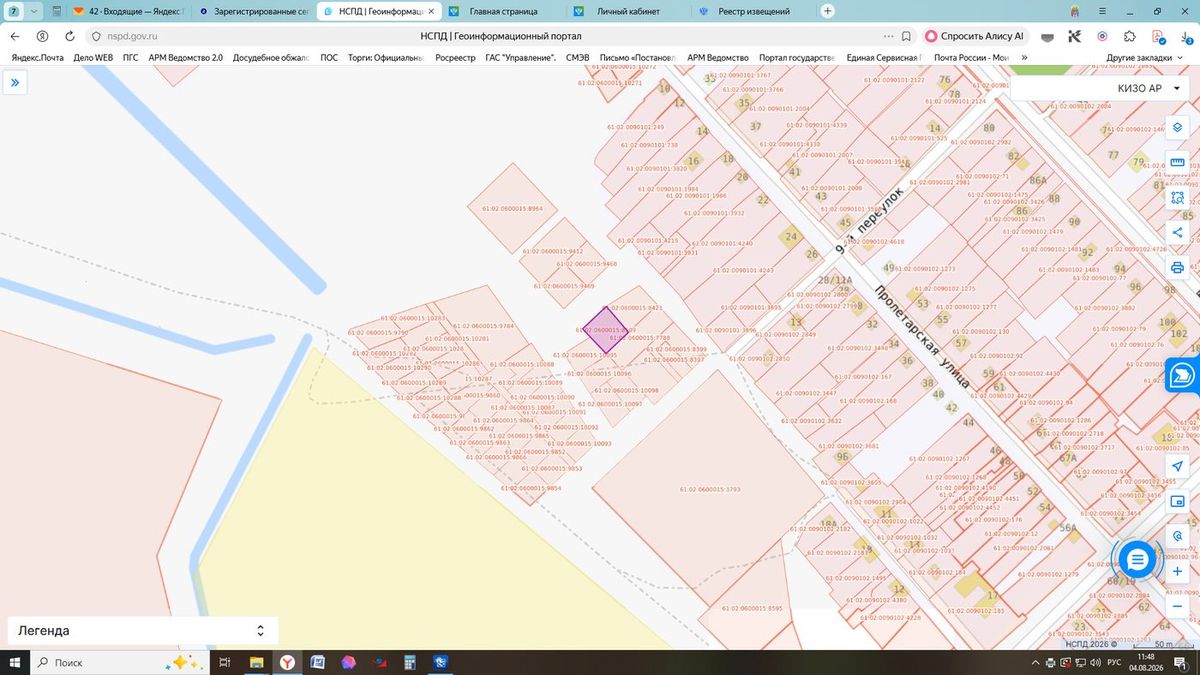Open the map layers panel
The width and height of the screenshot is (1200, 675).
(1177, 128)
